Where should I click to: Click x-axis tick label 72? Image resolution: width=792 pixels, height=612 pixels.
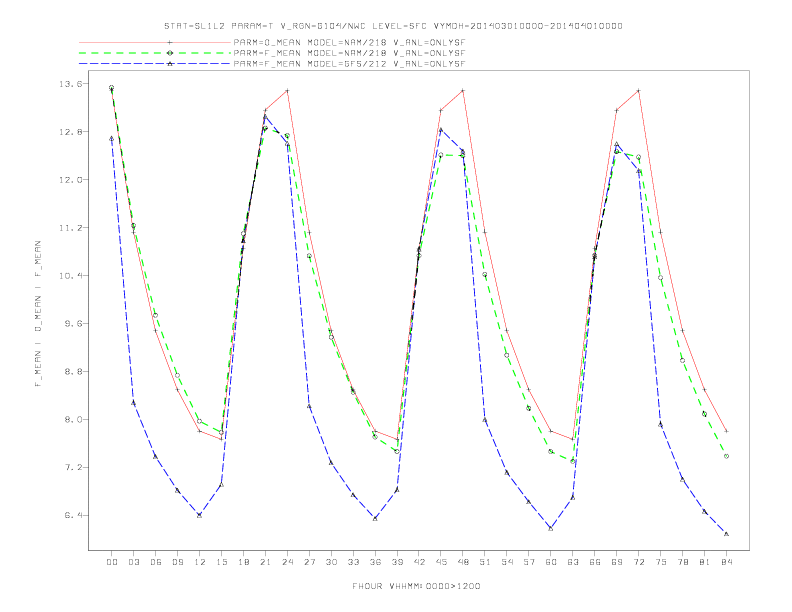tap(639, 562)
